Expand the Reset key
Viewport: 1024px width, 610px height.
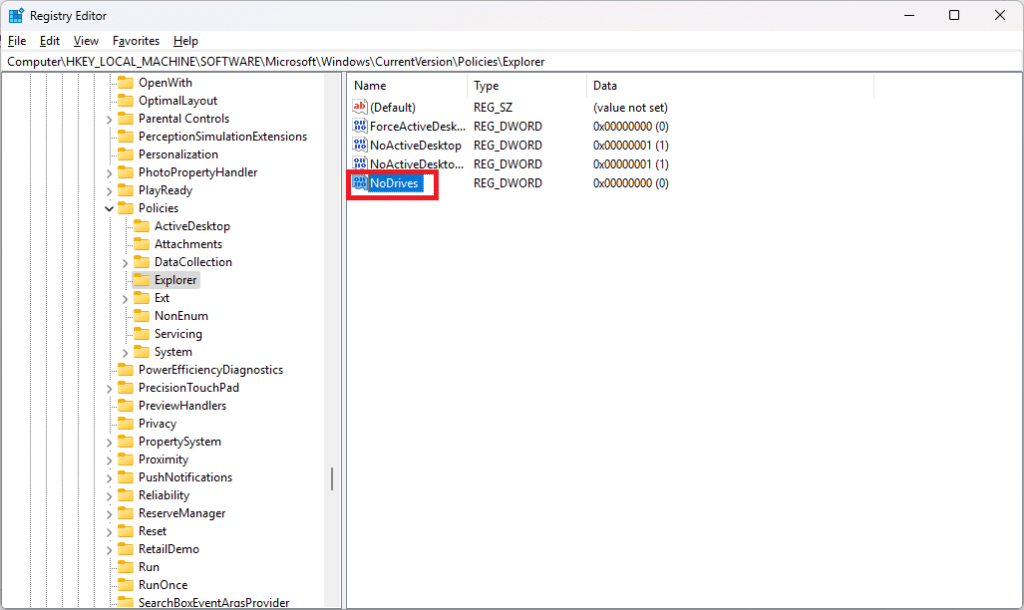point(109,532)
